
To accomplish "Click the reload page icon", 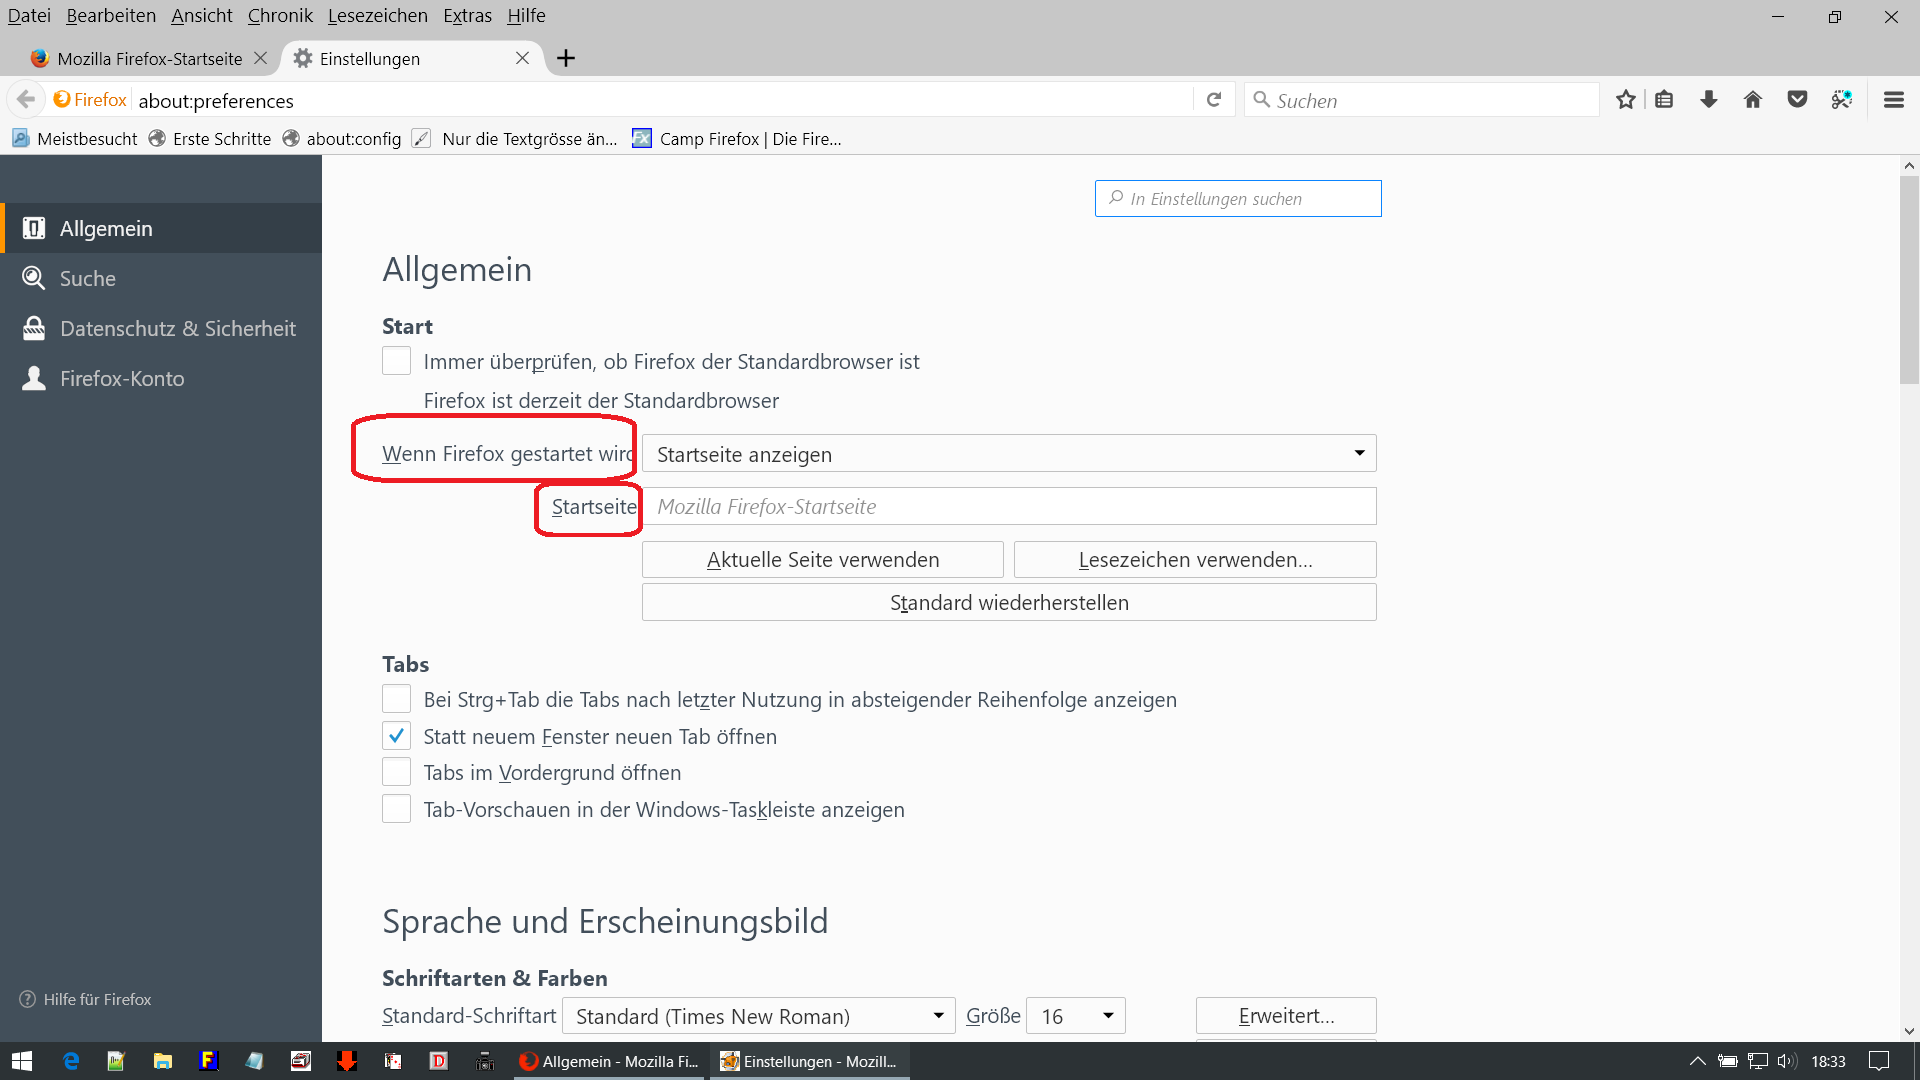I will pyautogui.click(x=1214, y=100).
